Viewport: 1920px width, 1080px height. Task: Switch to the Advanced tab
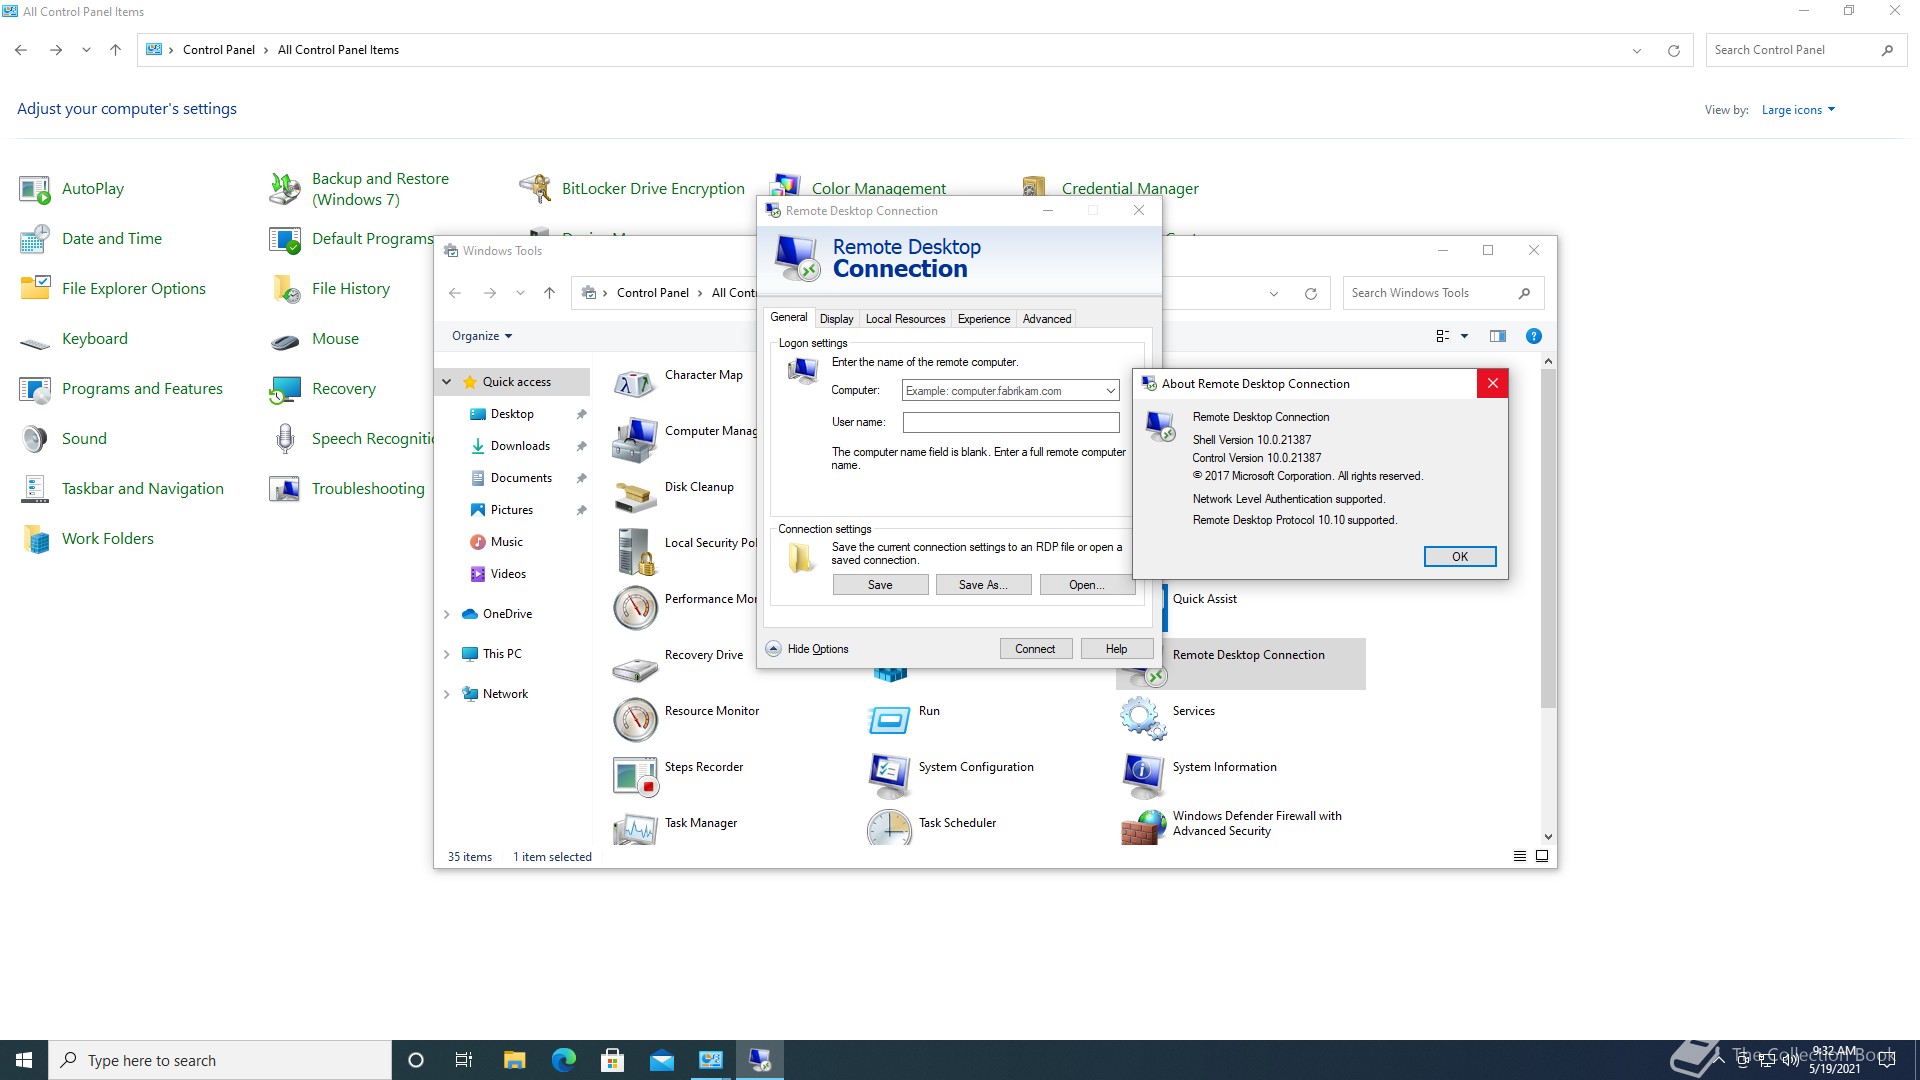coord(1046,319)
